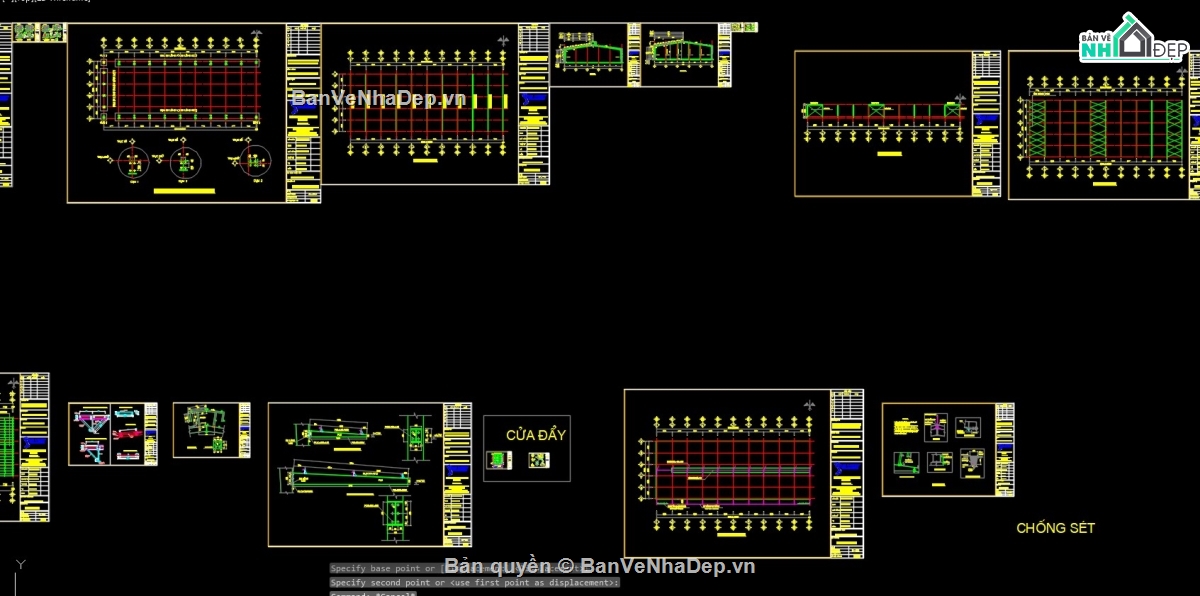Click the BanVeNhaDep.vn watermark on the top drawings
This screenshot has height=596, width=1200.
click(x=378, y=98)
